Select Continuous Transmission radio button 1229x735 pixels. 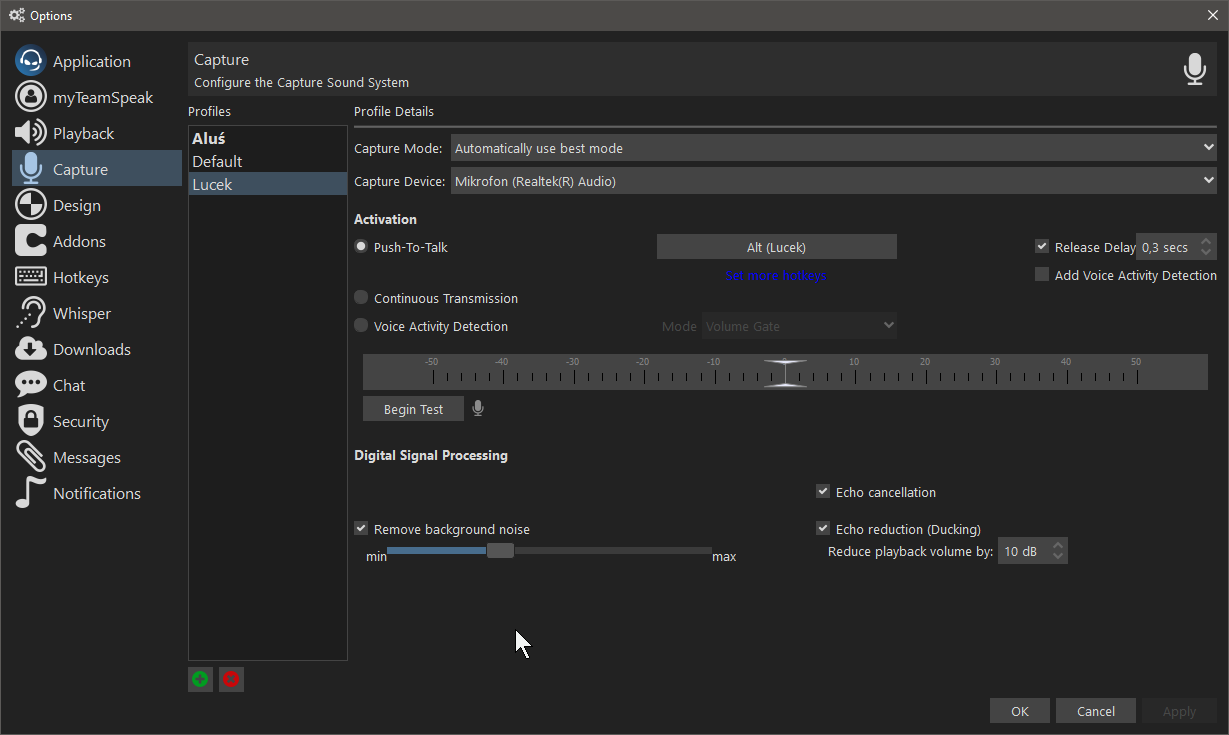click(361, 298)
